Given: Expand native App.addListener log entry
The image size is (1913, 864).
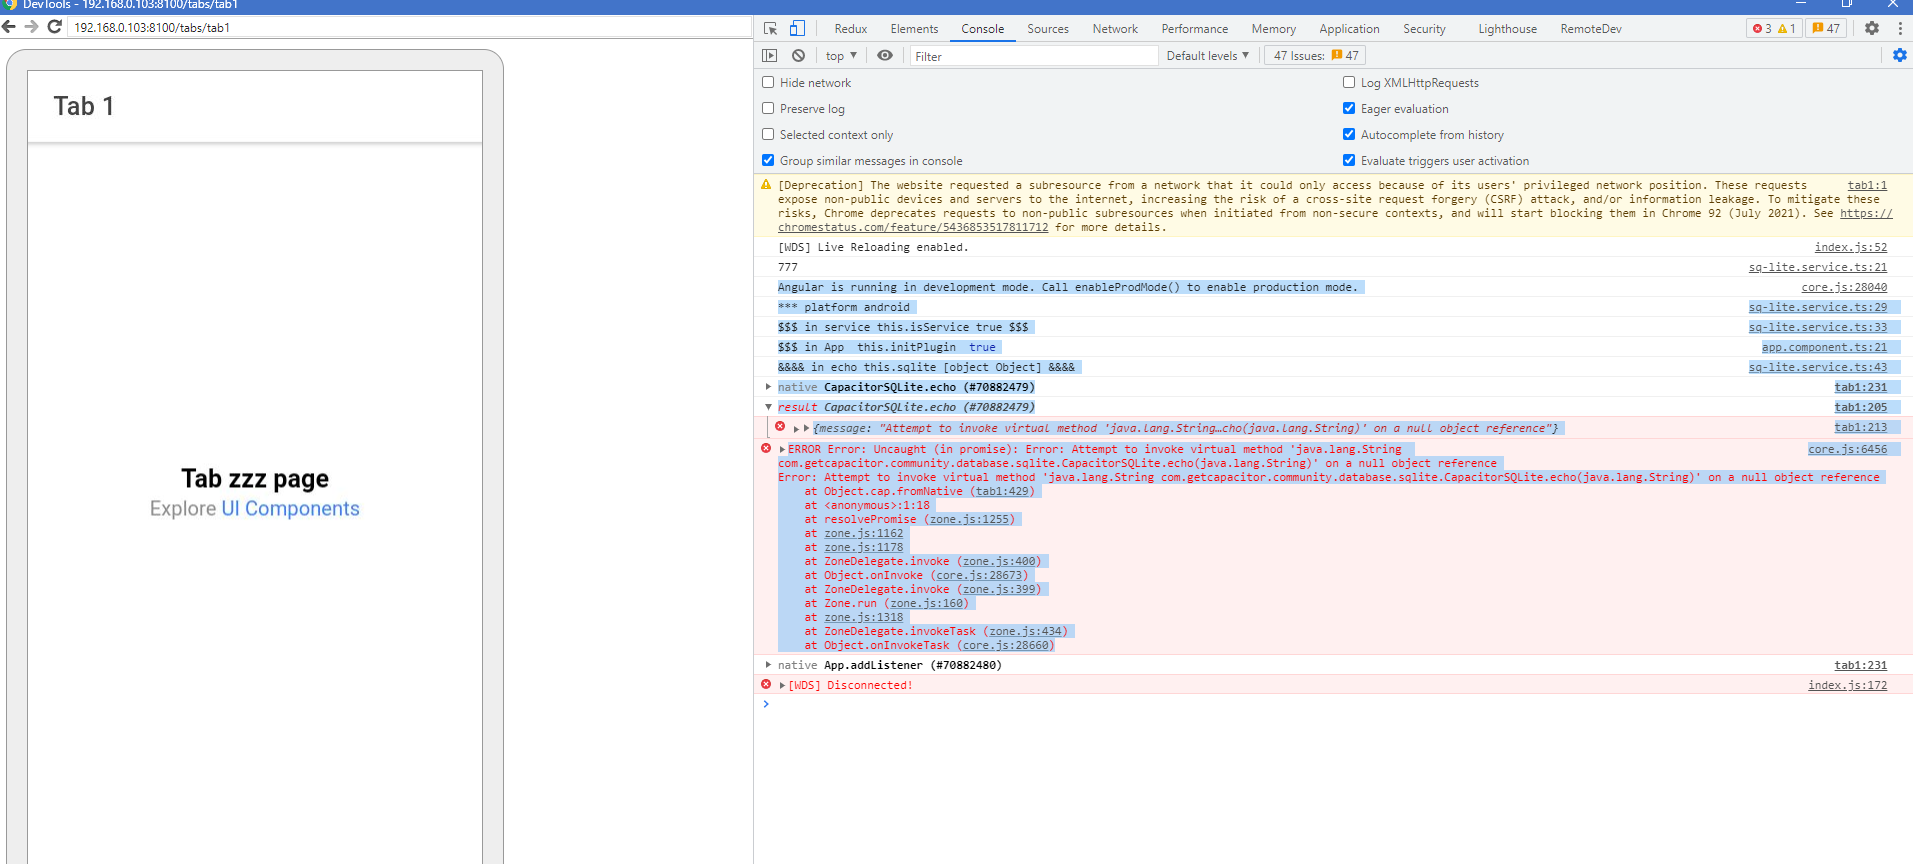Looking at the screenshot, I should 768,665.
